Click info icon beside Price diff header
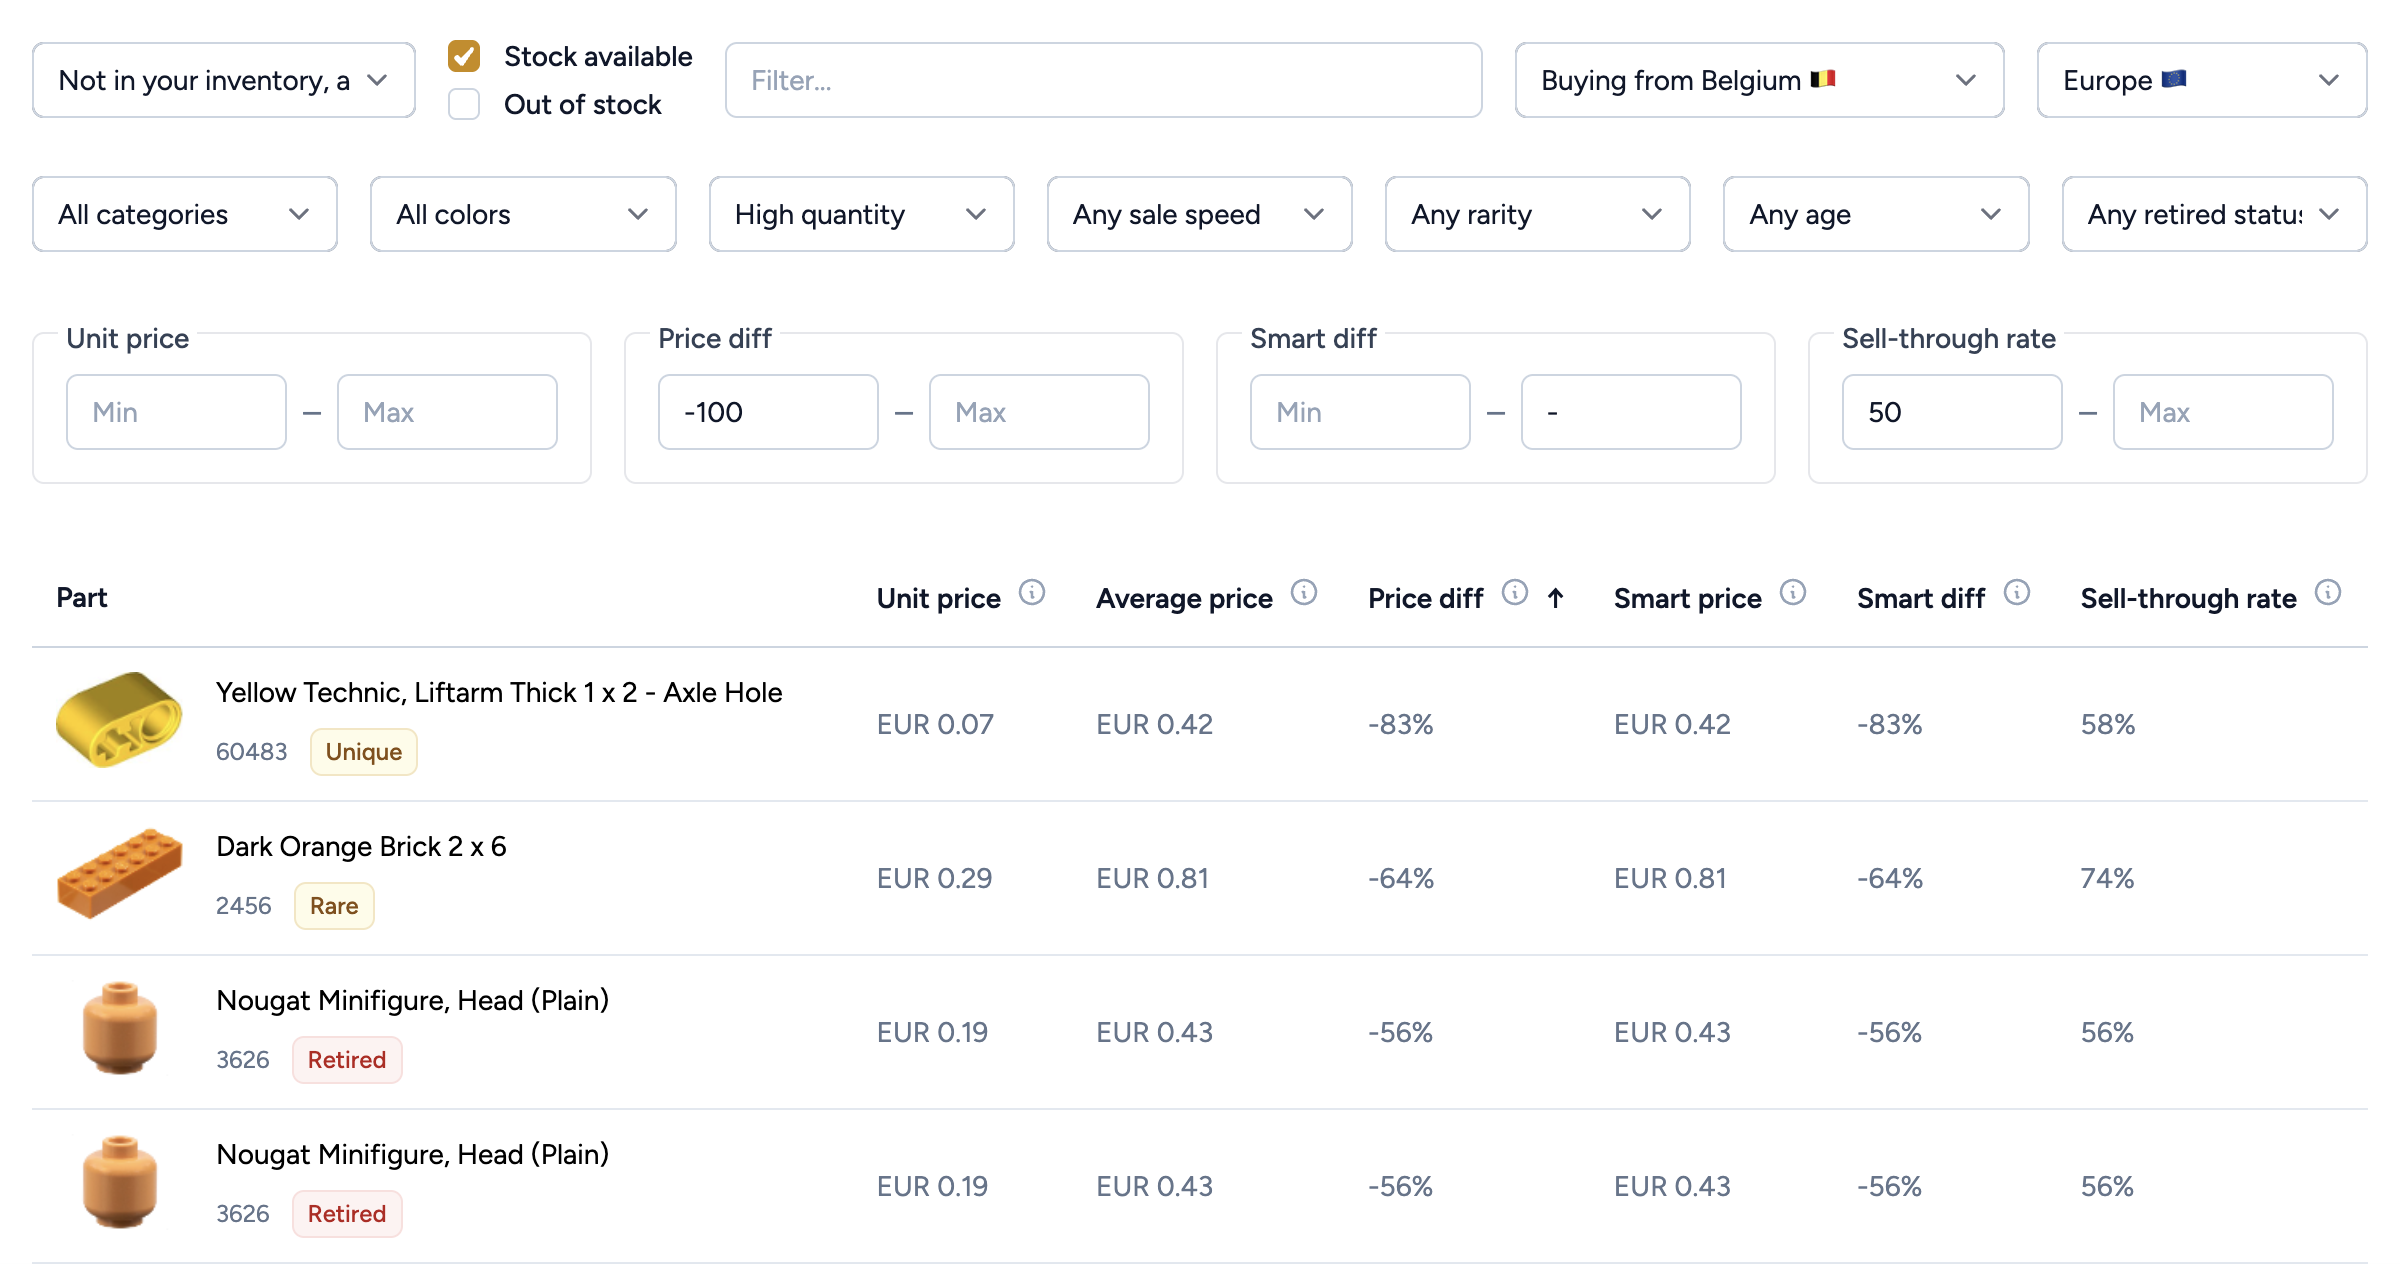2400x1264 pixels. [1514, 593]
